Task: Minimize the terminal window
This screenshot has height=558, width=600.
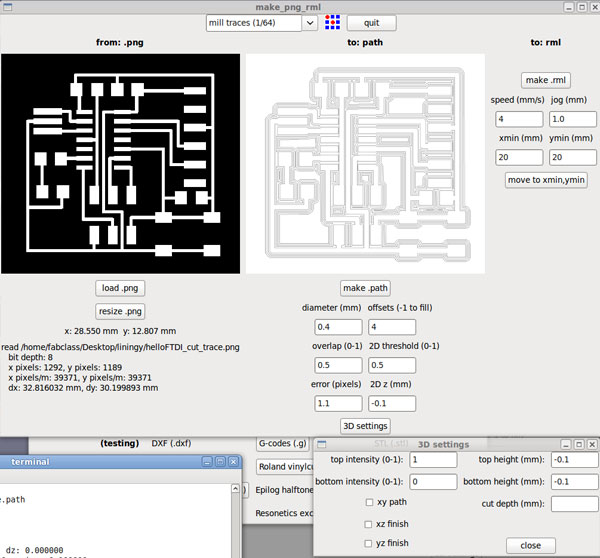Action: 207,462
